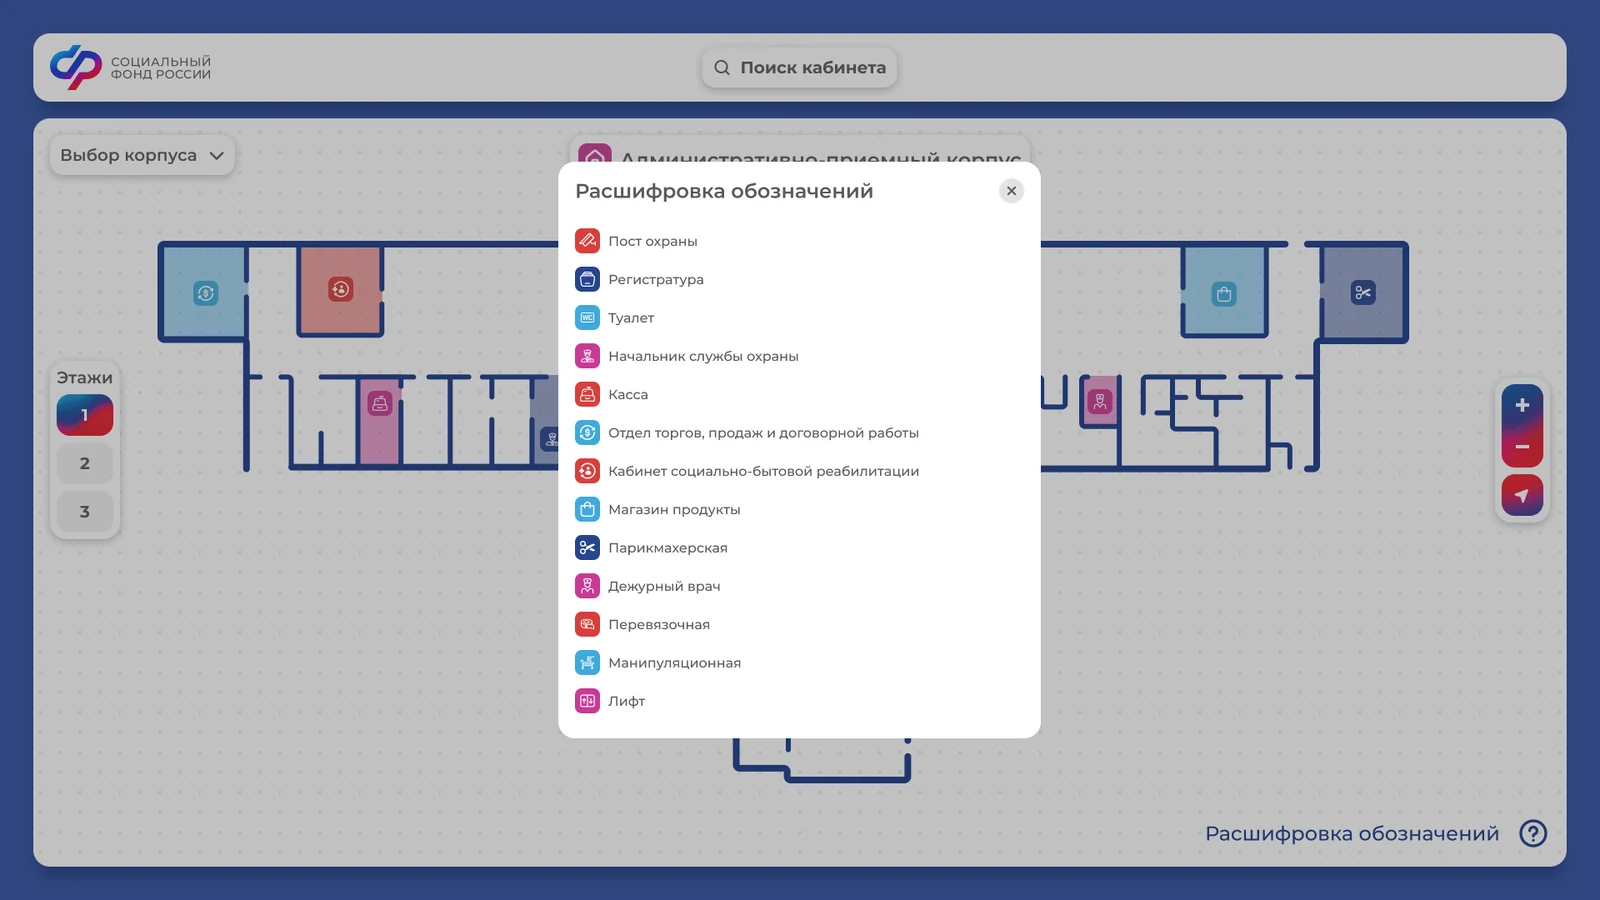Click the red location arrow button
The width and height of the screenshot is (1600, 900).
(1522, 495)
